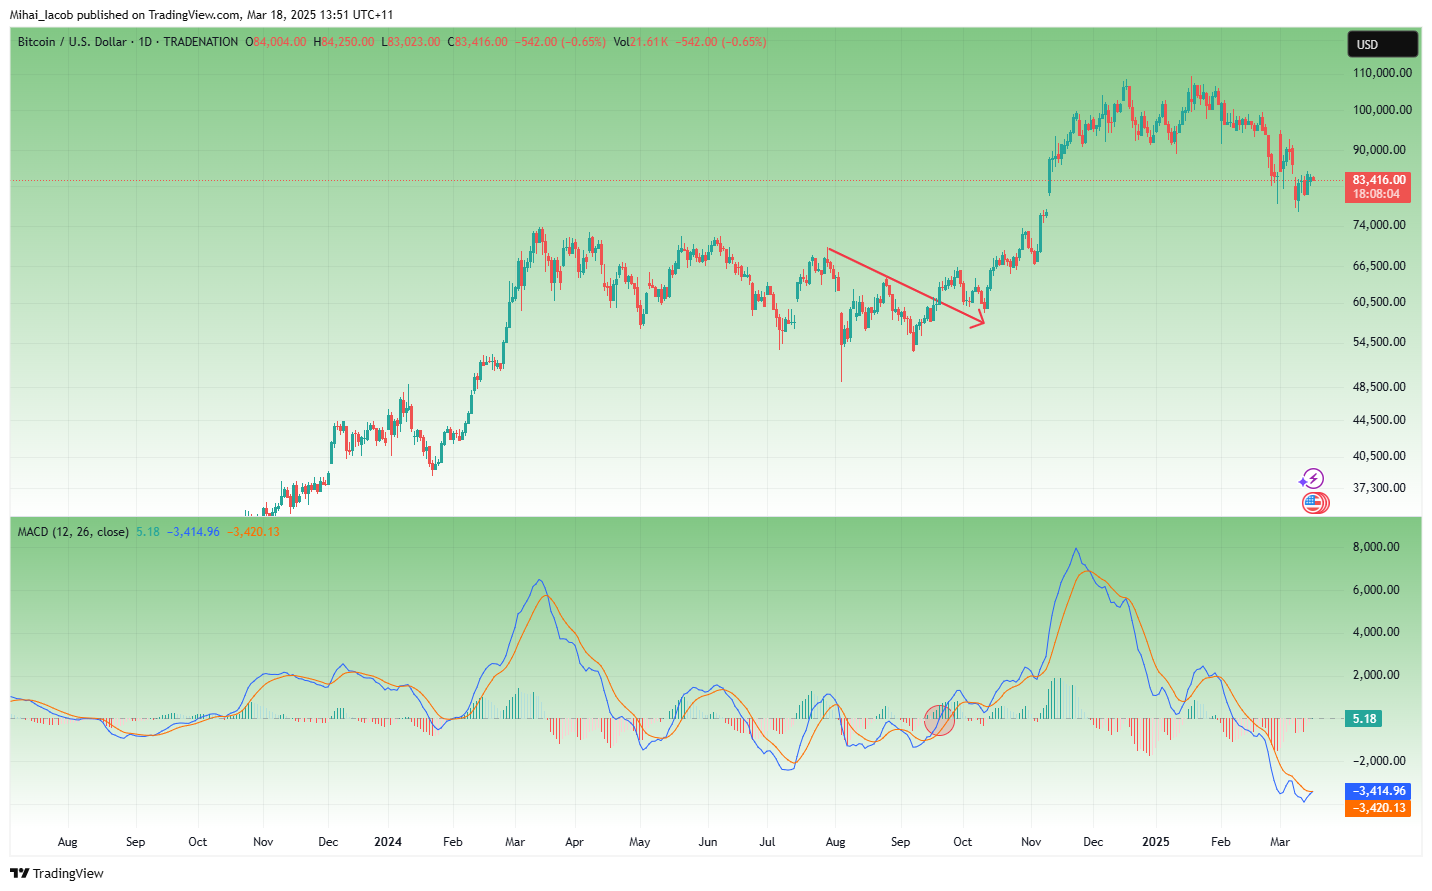Click the green 5.18 histogram value tag
This screenshot has height=891, width=1432.
pyautogui.click(x=1364, y=719)
